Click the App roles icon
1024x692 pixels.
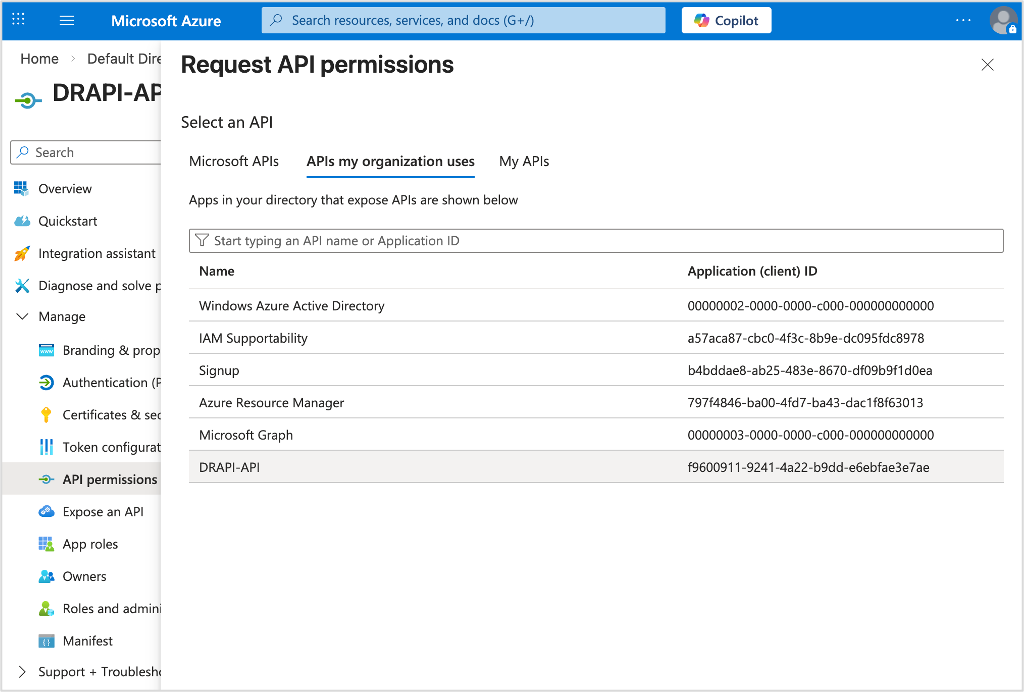click(46, 543)
